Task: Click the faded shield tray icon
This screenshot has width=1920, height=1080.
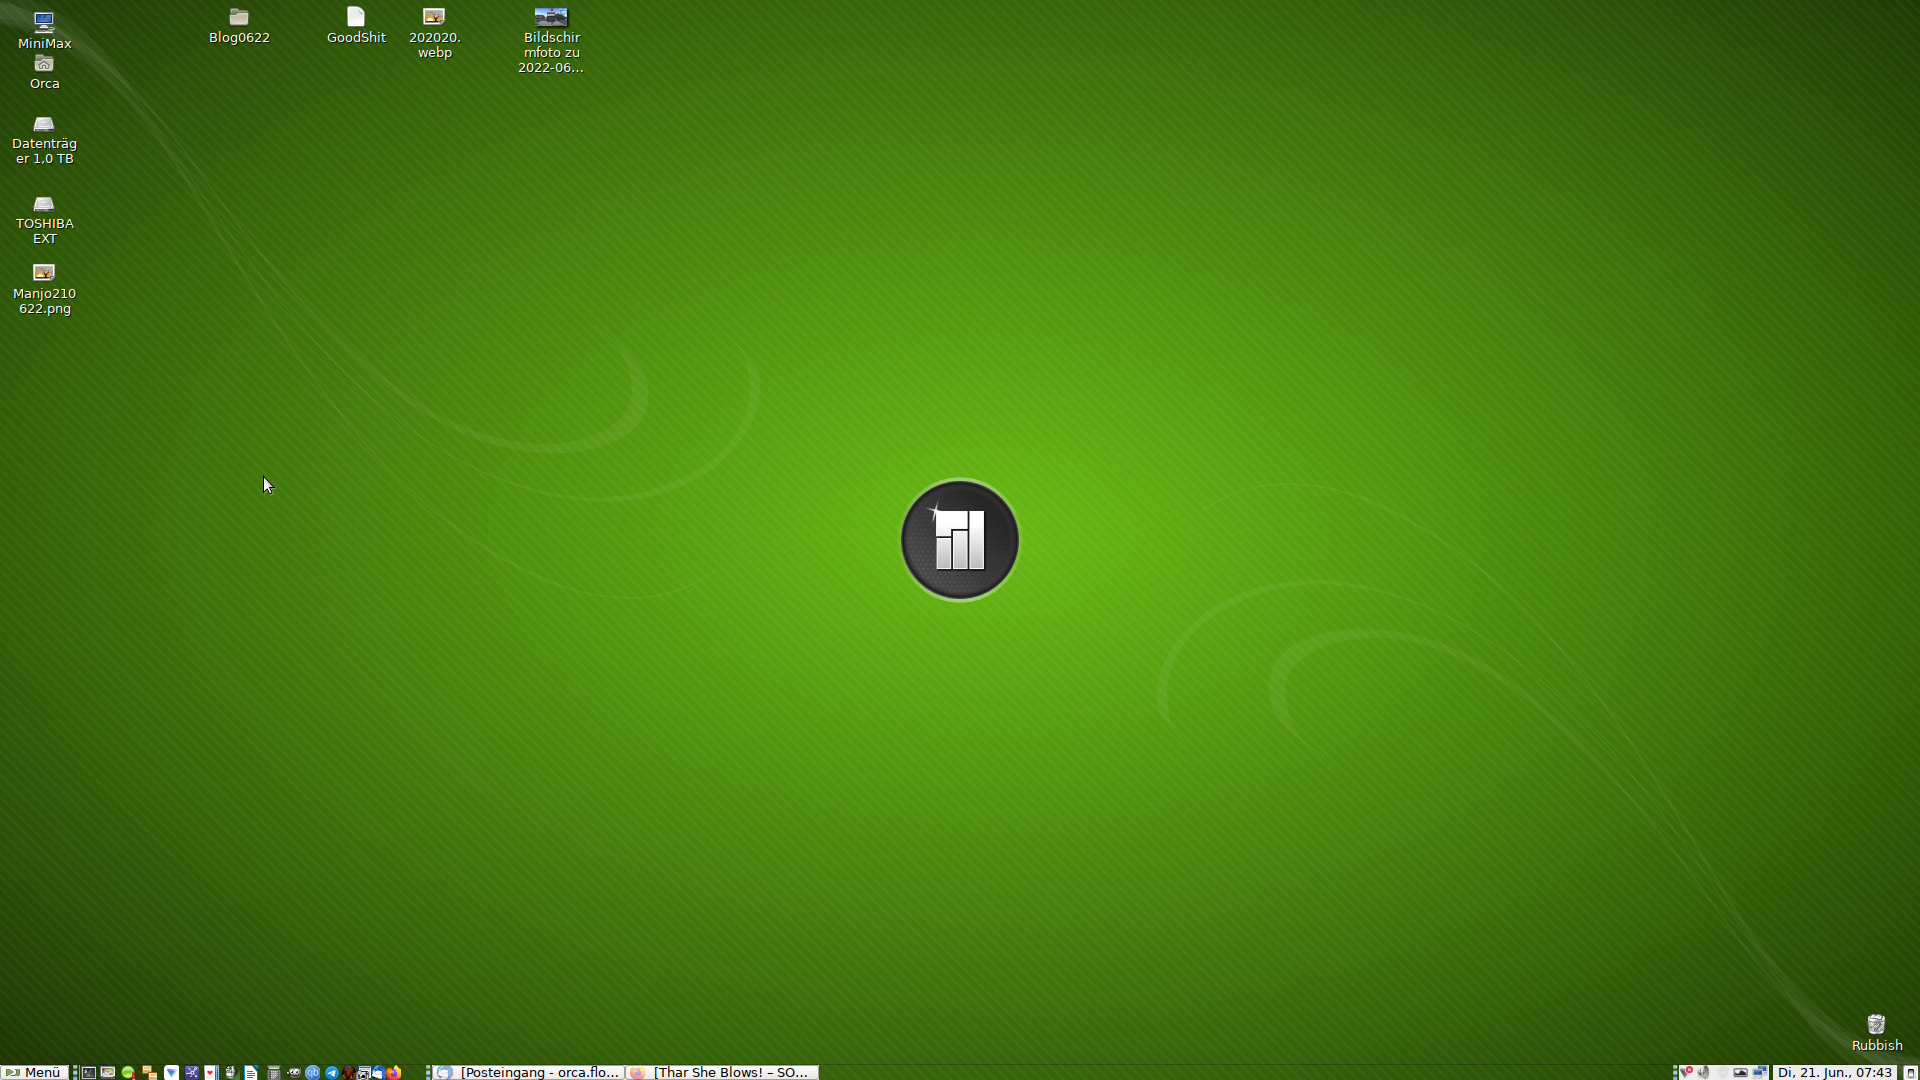Action: click(1722, 1072)
